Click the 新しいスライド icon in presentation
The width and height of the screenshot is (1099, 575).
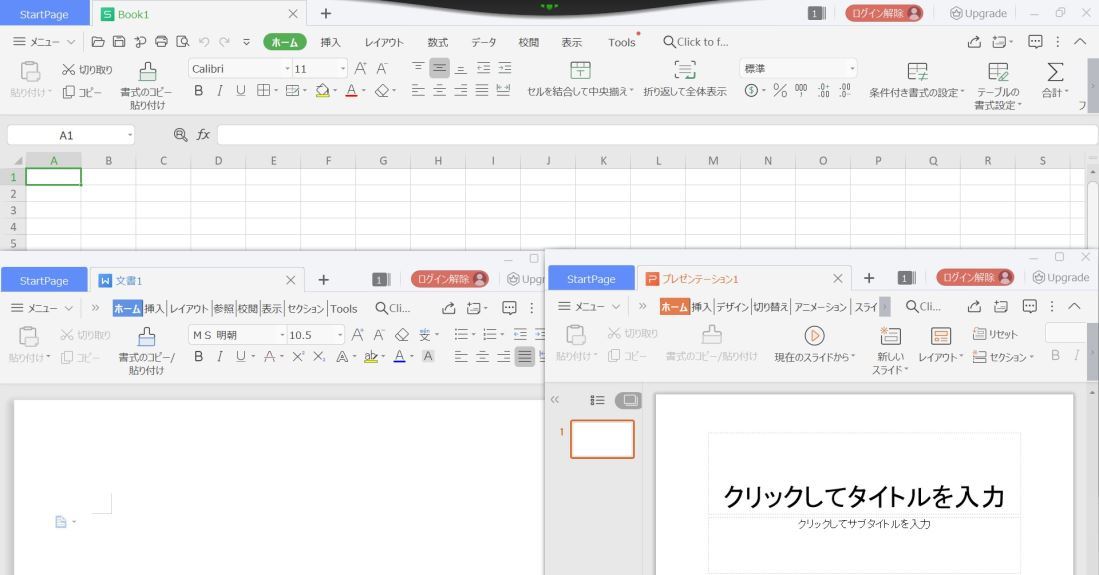coord(890,336)
